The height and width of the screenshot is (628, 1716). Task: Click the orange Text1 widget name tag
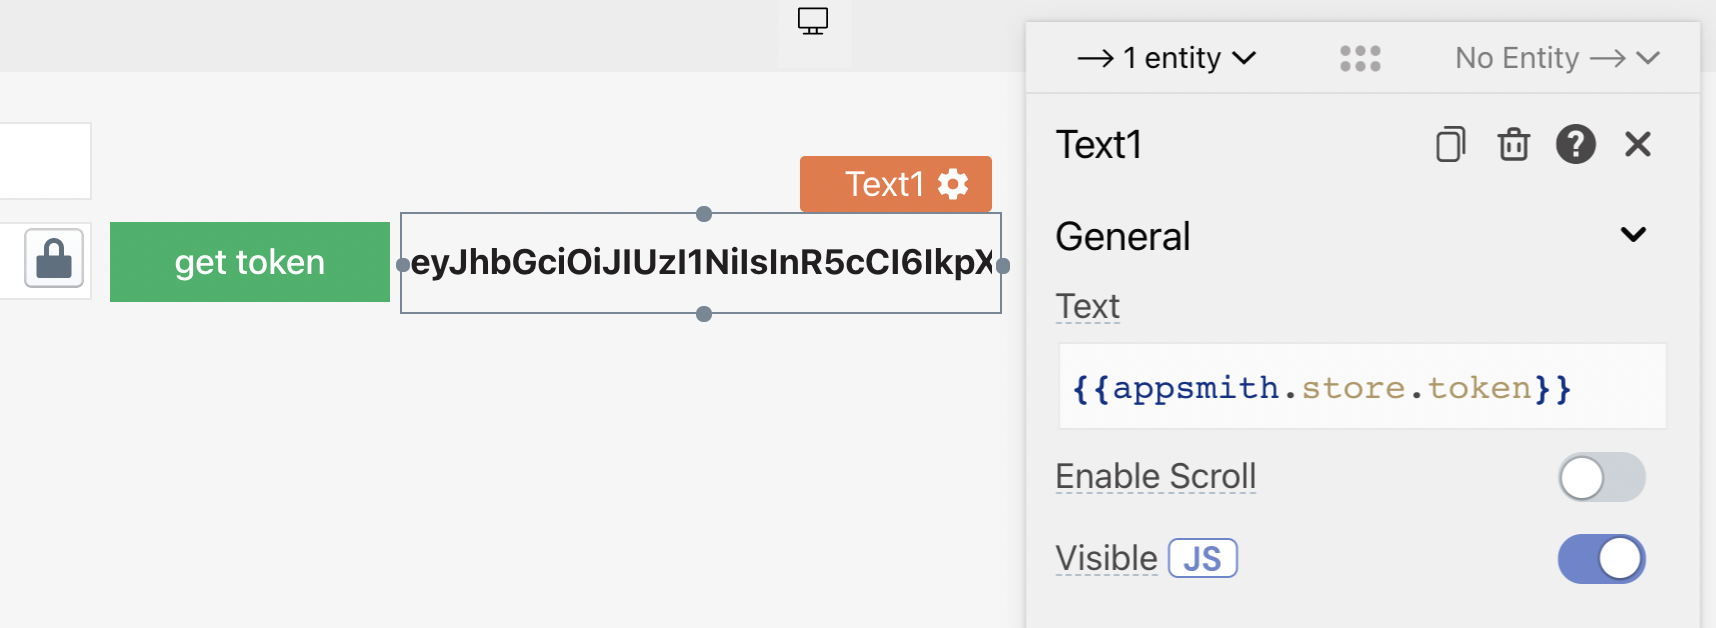[x=884, y=184]
